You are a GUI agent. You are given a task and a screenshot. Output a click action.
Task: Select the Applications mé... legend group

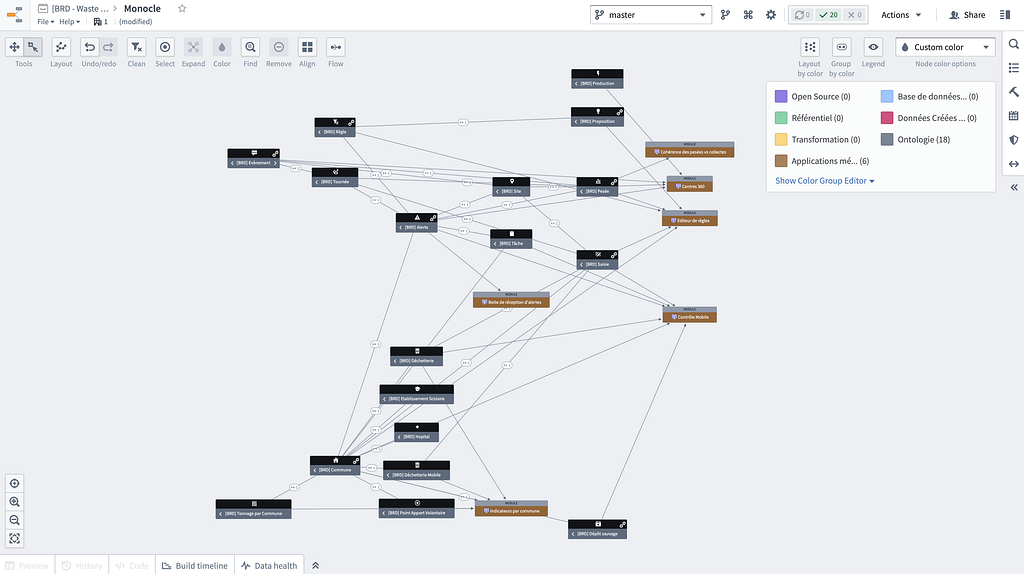click(822, 161)
